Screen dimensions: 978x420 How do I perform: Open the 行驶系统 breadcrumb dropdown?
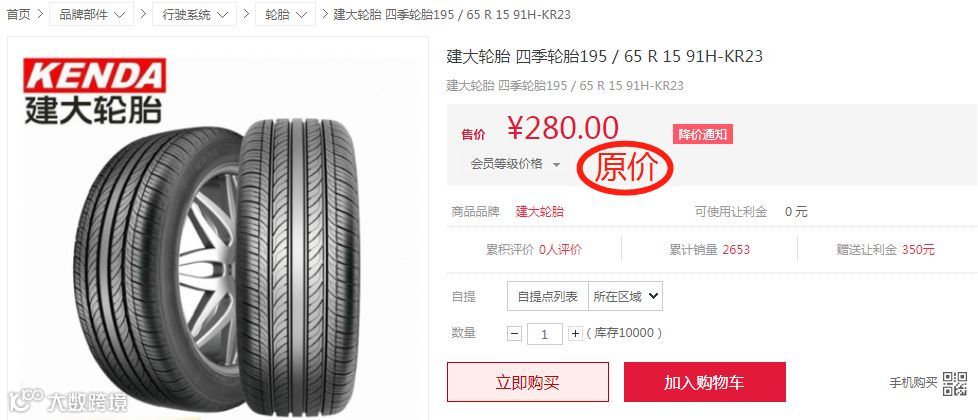[x=195, y=14]
